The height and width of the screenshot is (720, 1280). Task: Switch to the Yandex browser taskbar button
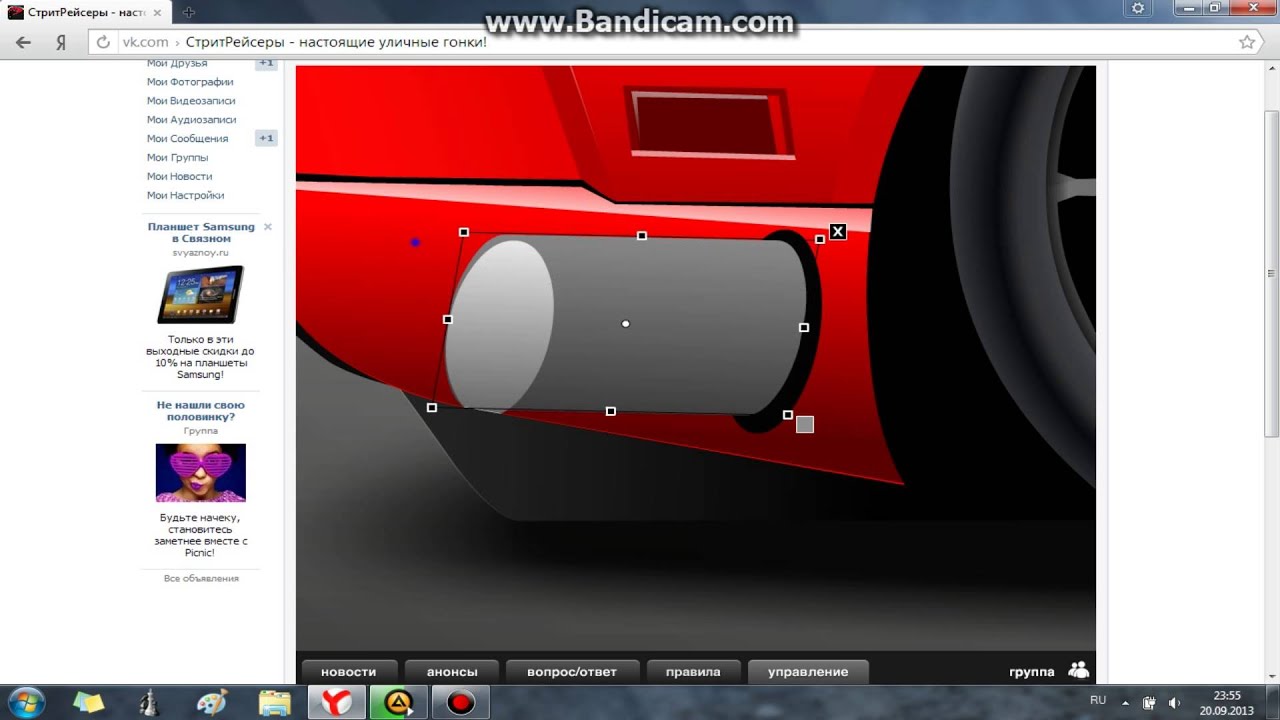point(336,702)
